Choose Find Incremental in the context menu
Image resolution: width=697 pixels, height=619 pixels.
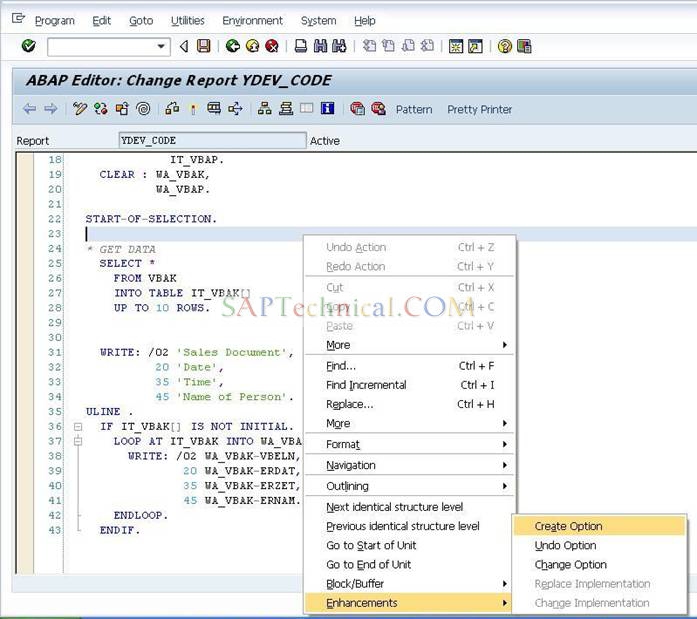pos(410,385)
